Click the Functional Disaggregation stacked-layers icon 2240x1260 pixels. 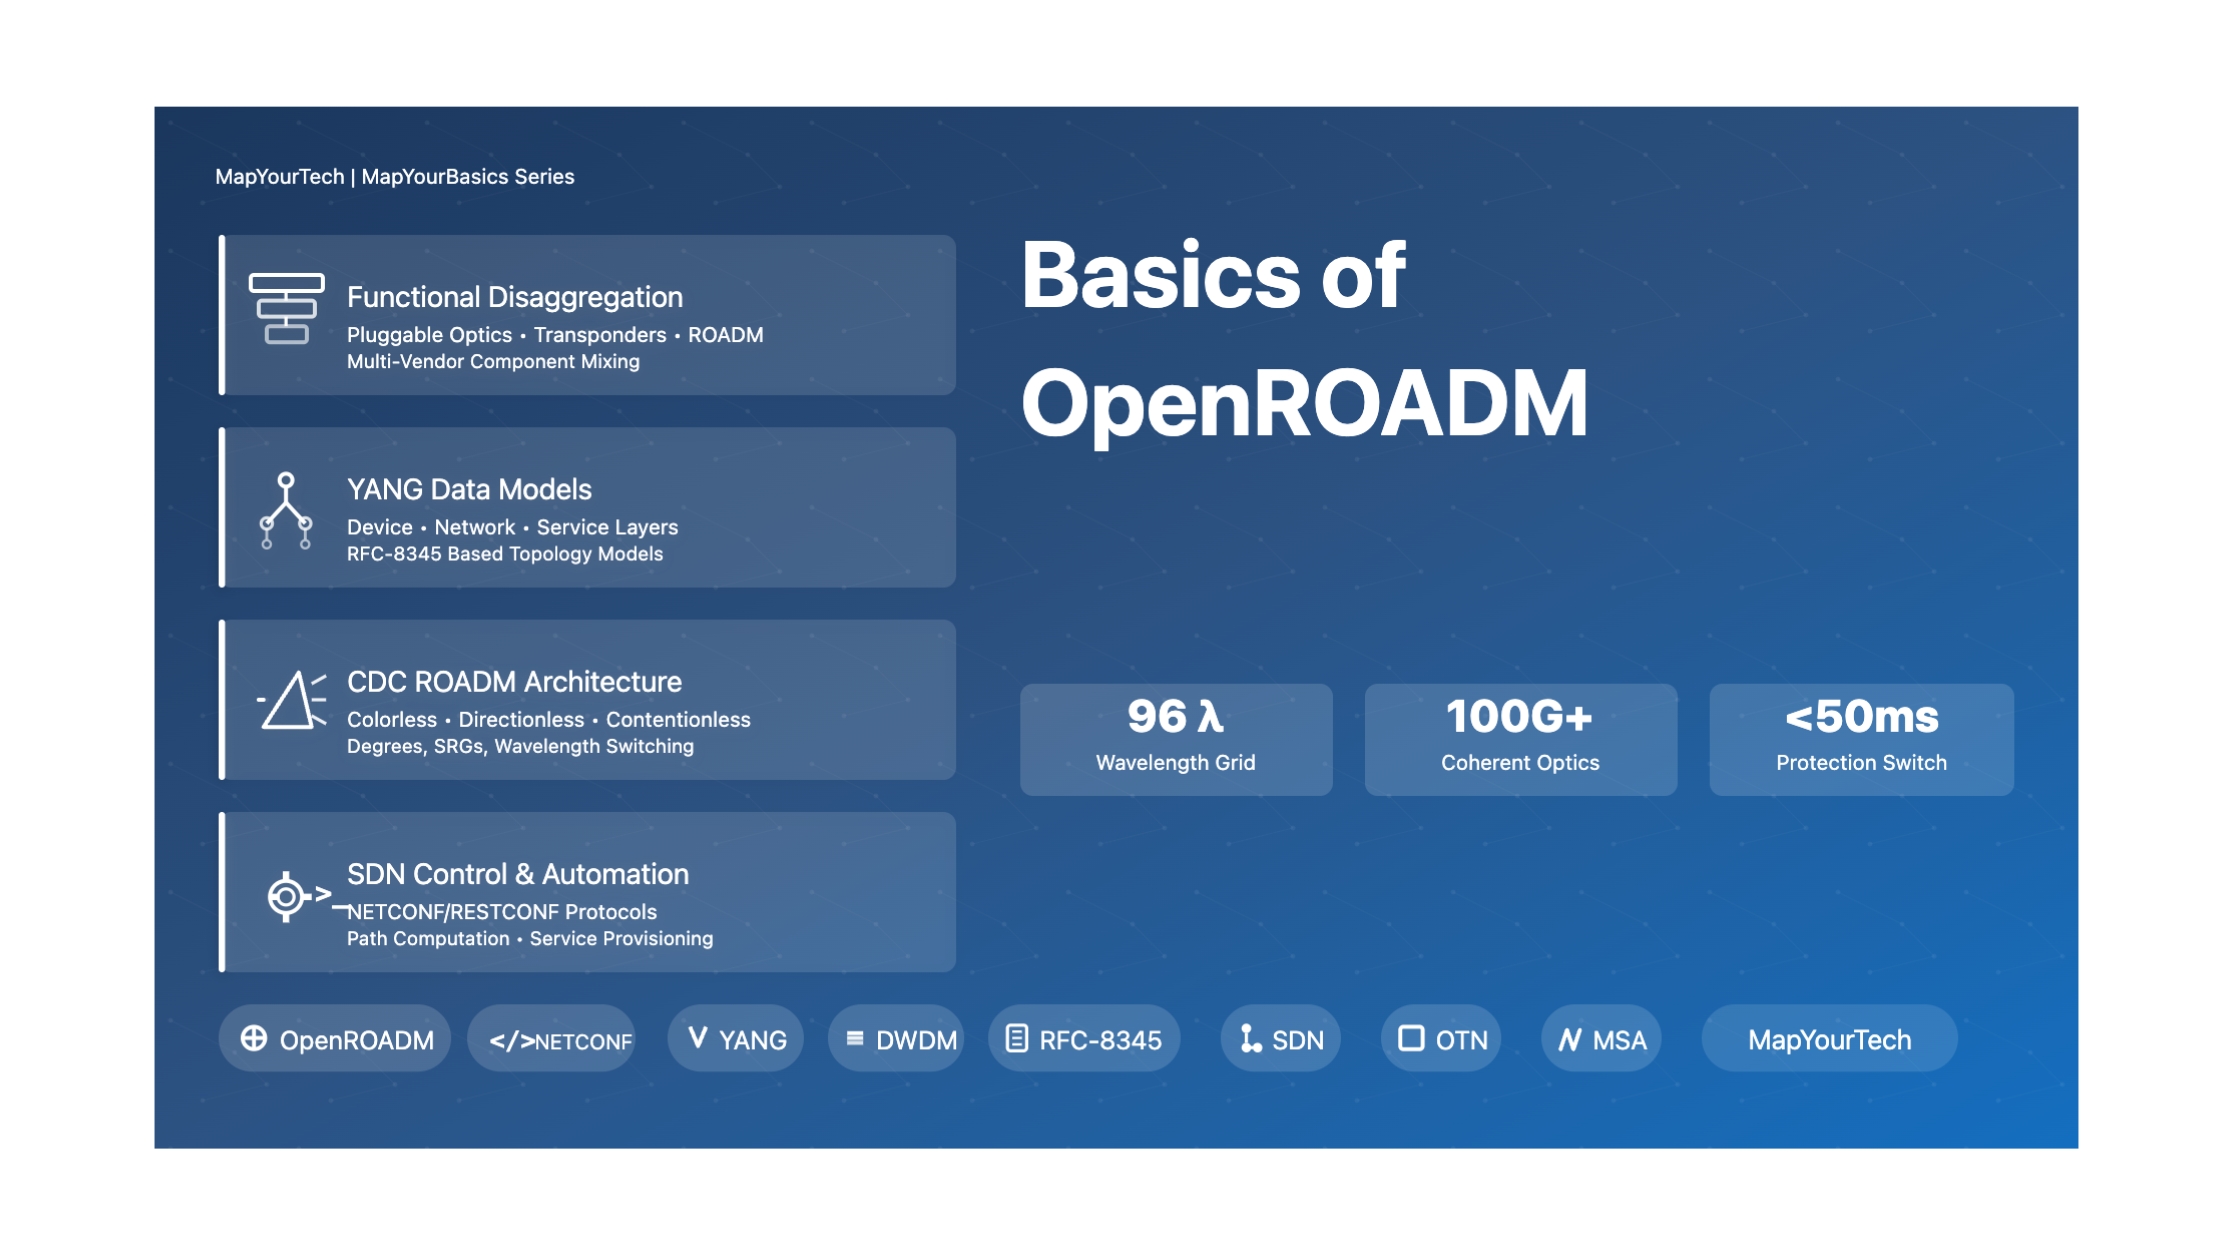286,309
